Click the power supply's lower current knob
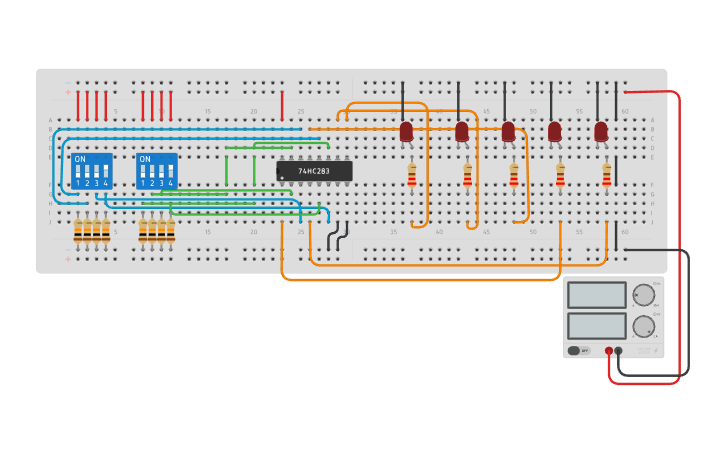 643,326
